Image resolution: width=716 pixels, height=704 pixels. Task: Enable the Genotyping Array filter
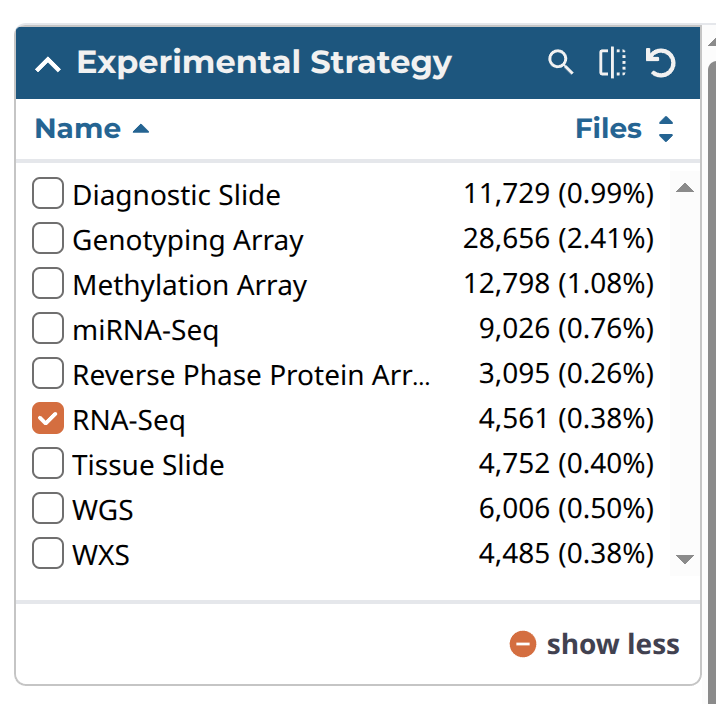tap(48, 239)
